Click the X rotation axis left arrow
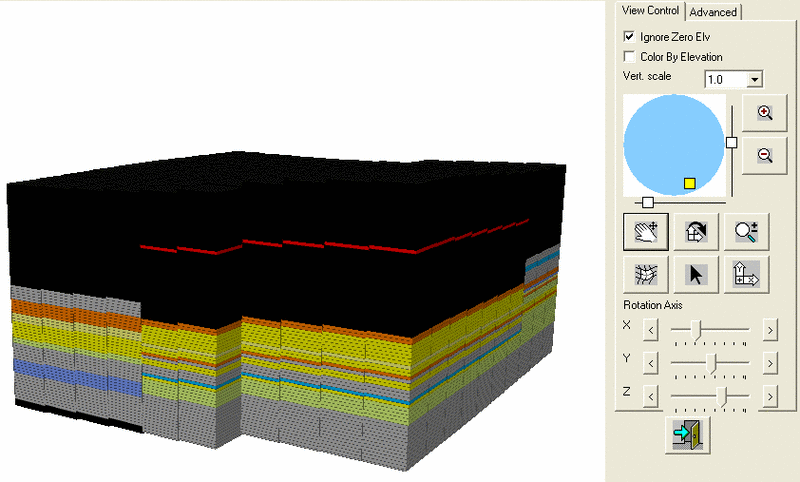The height and width of the screenshot is (482, 800). click(651, 330)
